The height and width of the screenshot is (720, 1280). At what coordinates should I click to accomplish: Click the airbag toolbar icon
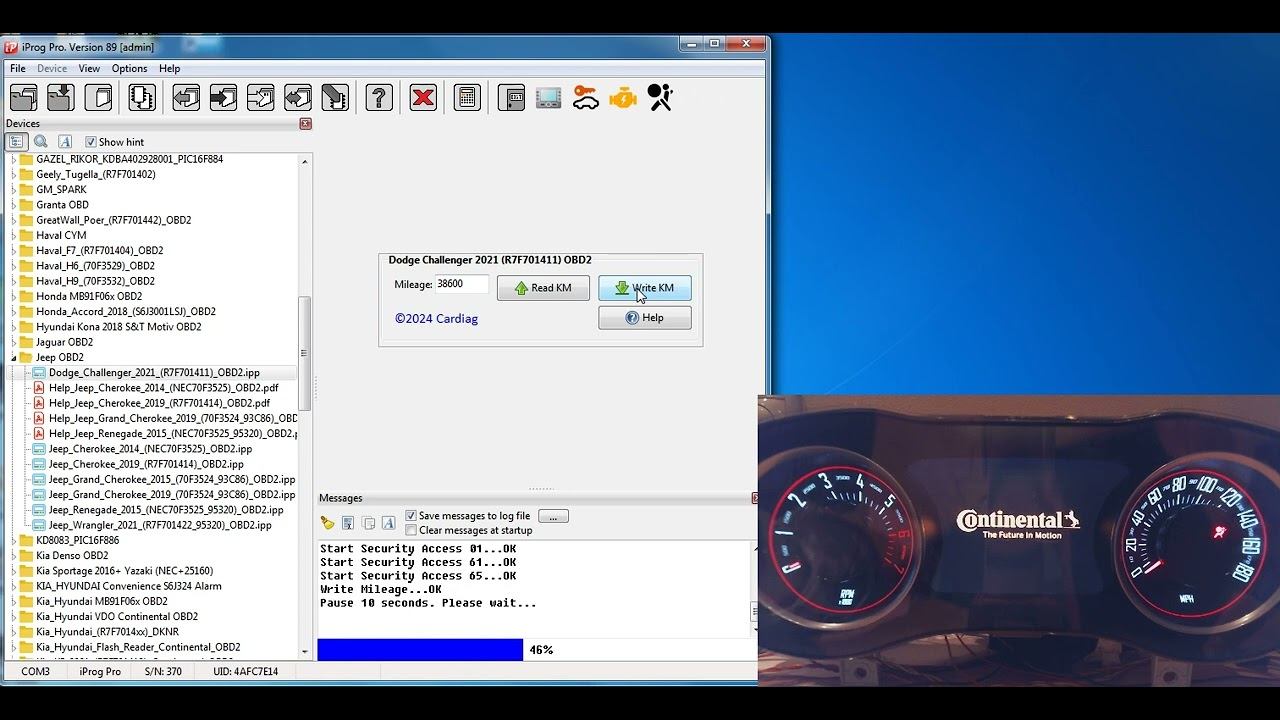659,97
